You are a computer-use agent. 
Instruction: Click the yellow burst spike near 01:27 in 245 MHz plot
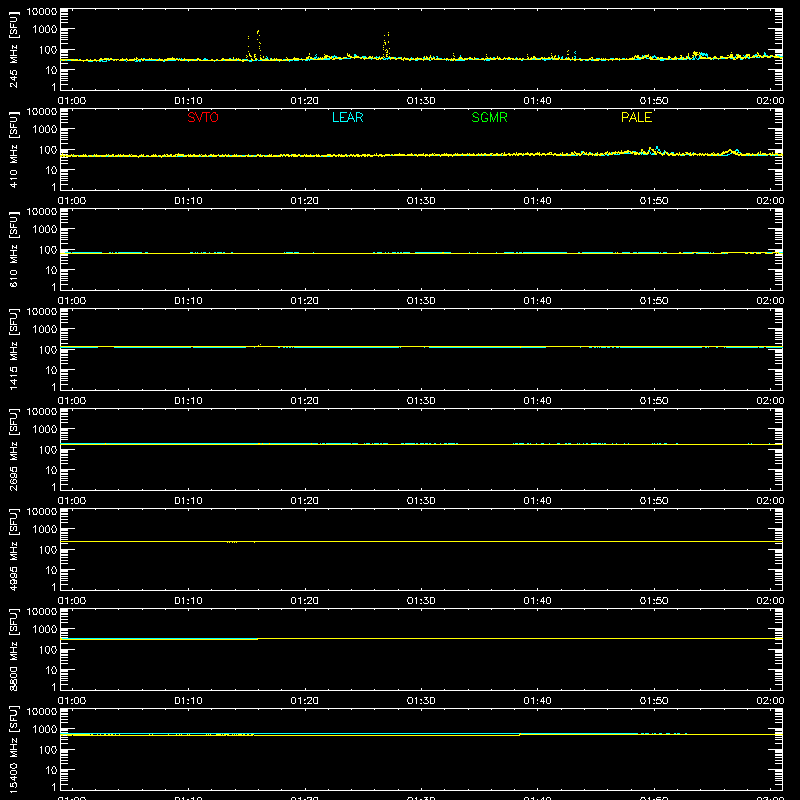[x=386, y=45]
